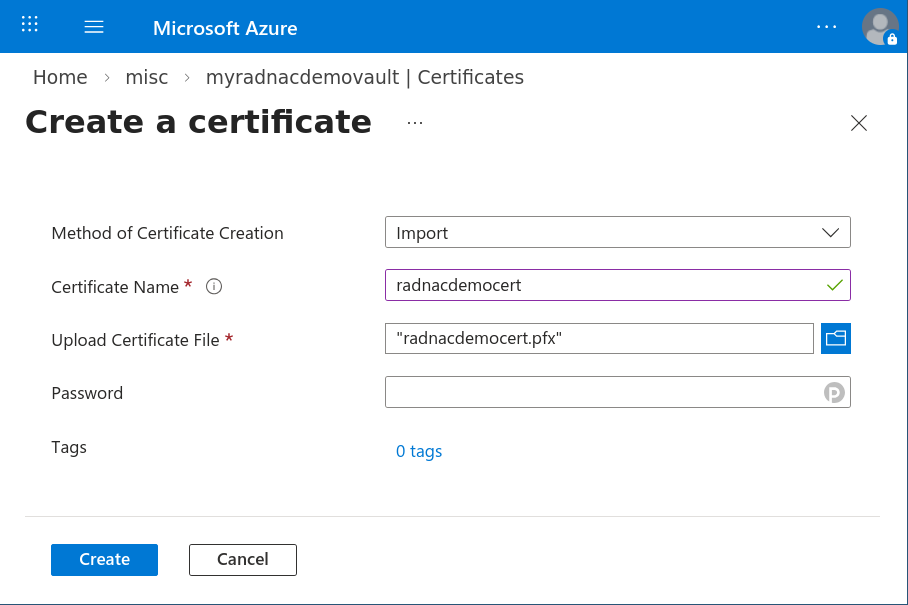Image resolution: width=908 pixels, height=605 pixels.
Task: Open the user account avatar
Action: coord(880,27)
